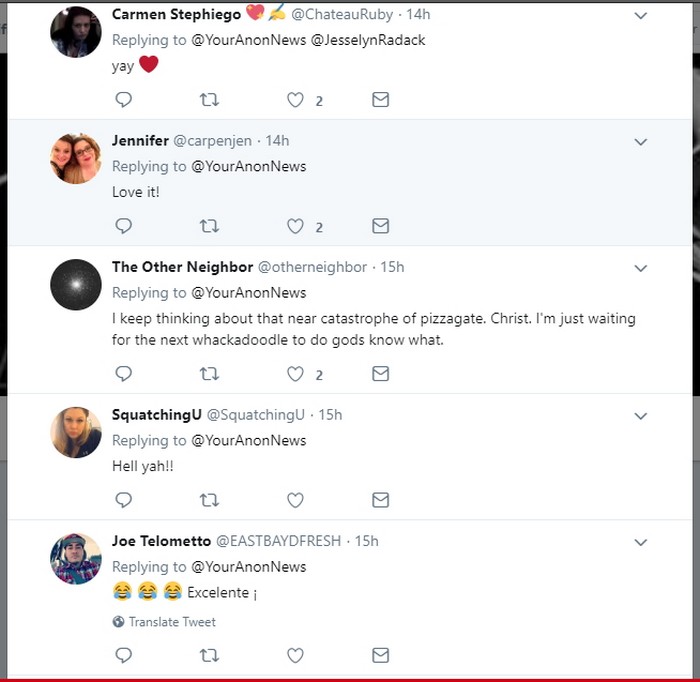Reply to Carmen Stephiego's tweet
This screenshot has height=682, width=700.
click(124, 100)
